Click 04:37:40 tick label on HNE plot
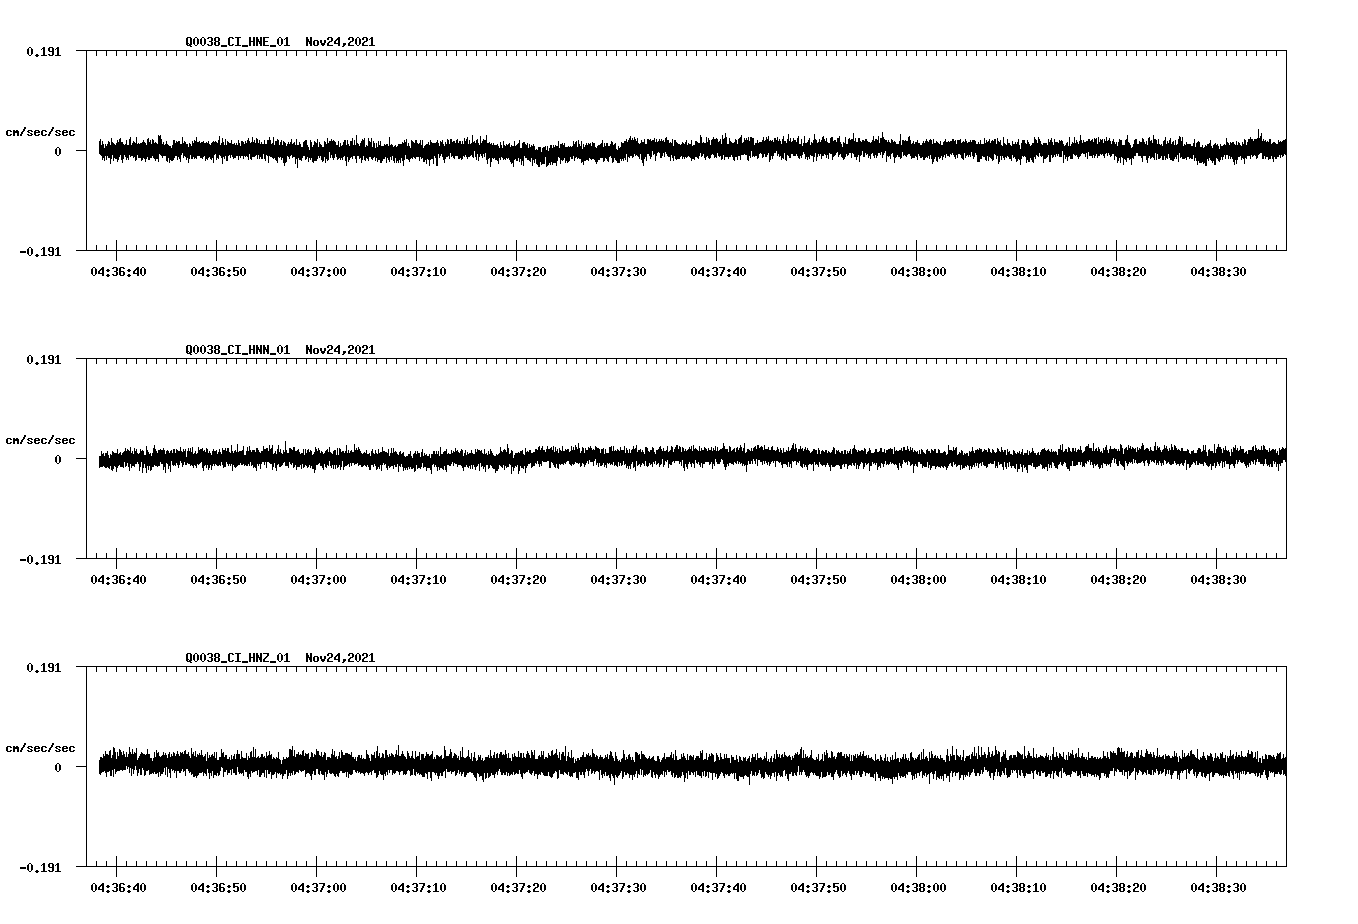1358x924 pixels. click(x=718, y=272)
